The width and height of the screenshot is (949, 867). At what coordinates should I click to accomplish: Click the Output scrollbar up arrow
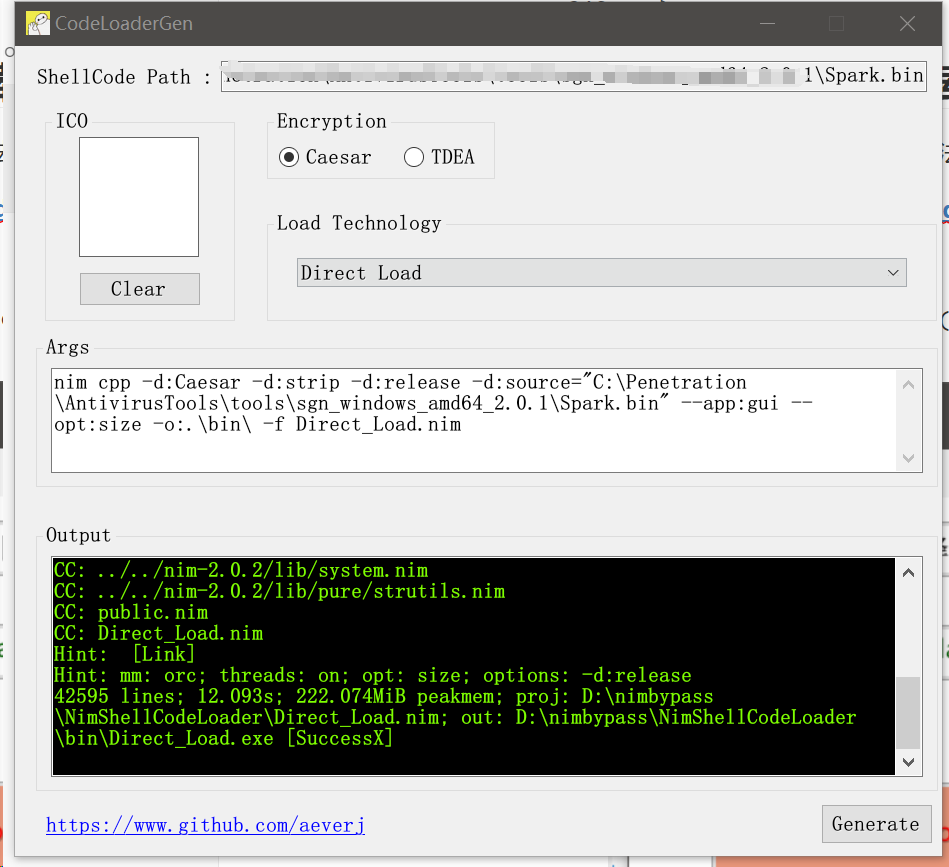[908, 573]
